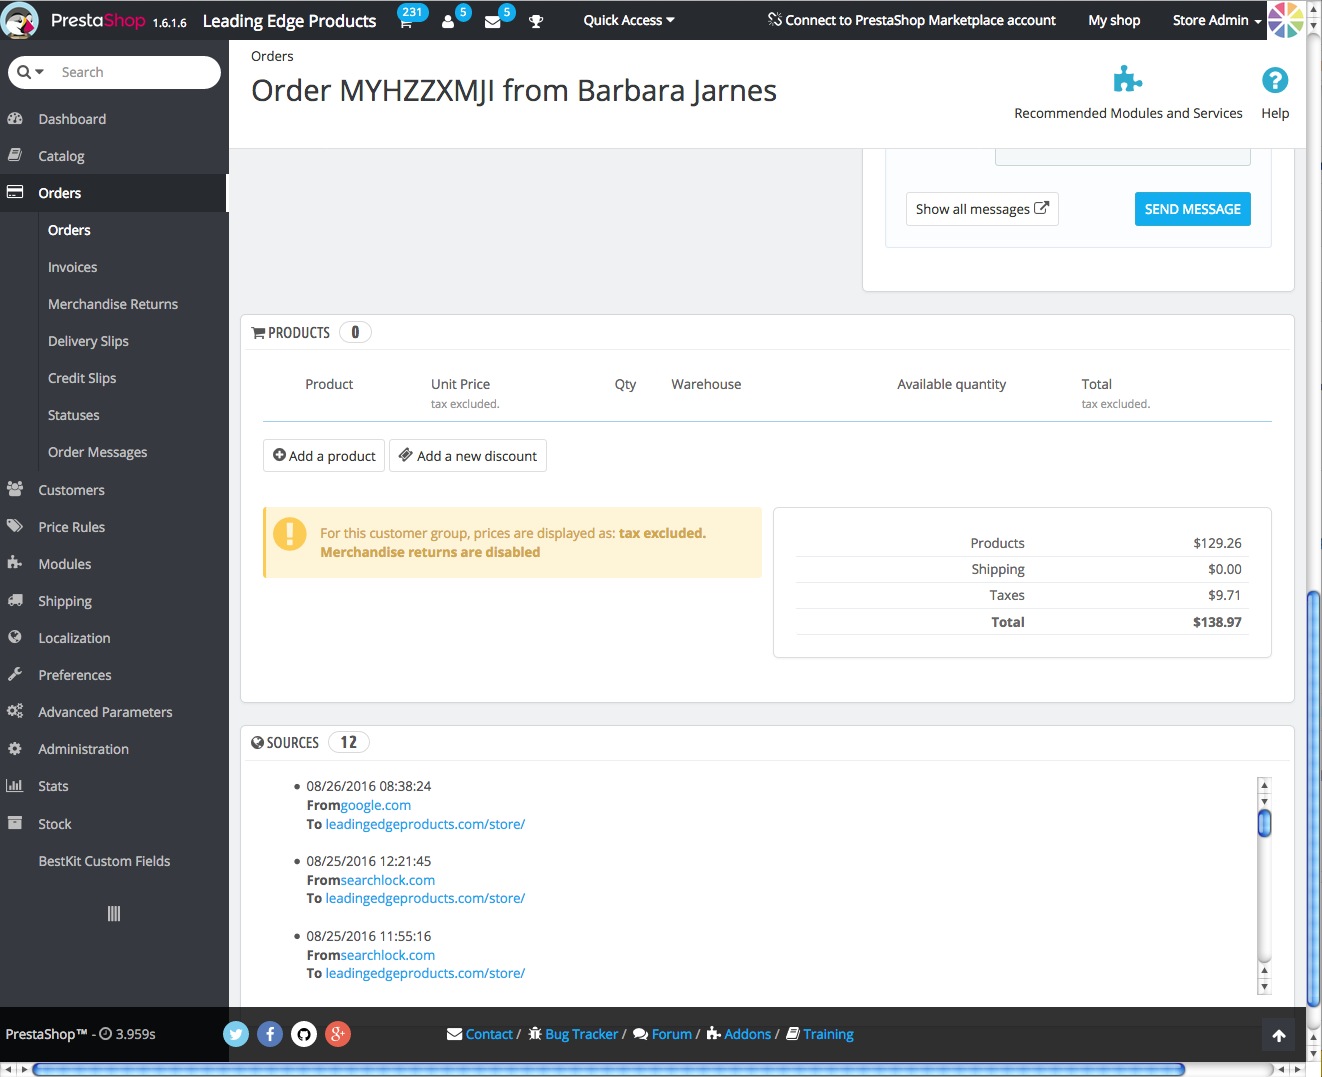
Task: Open the Training footer link
Action: [x=820, y=1034]
